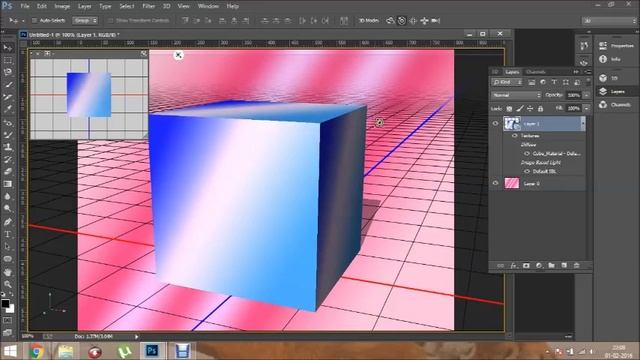Click the Lock all padlock icon
Viewport: 640px width, 360px height.
540,109
